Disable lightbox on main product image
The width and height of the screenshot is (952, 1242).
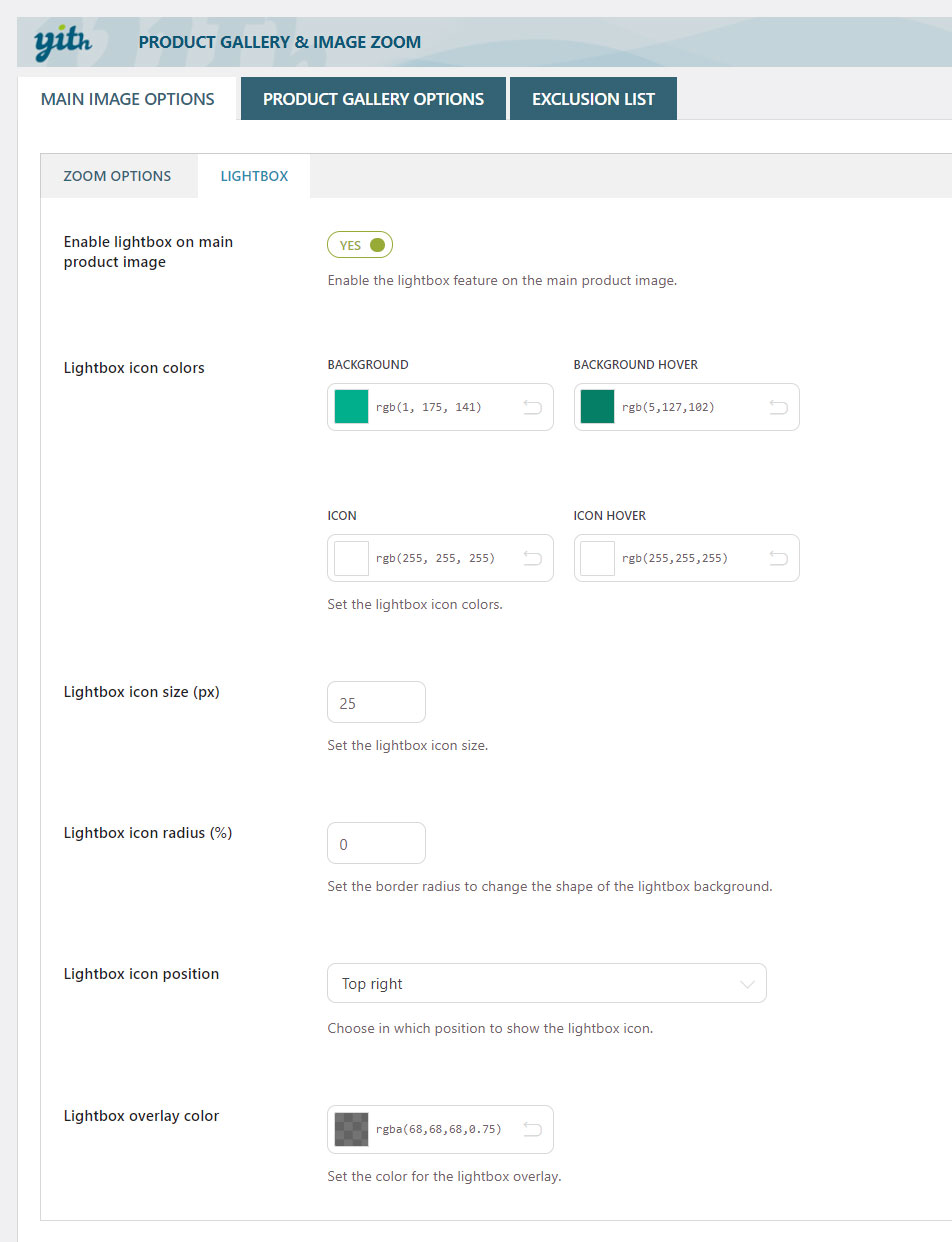tap(360, 245)
